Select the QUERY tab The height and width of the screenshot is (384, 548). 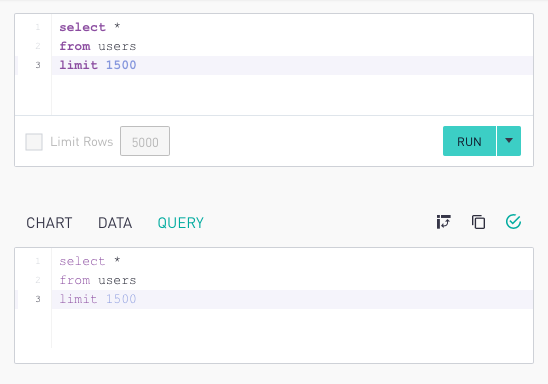tap(181, 223)
